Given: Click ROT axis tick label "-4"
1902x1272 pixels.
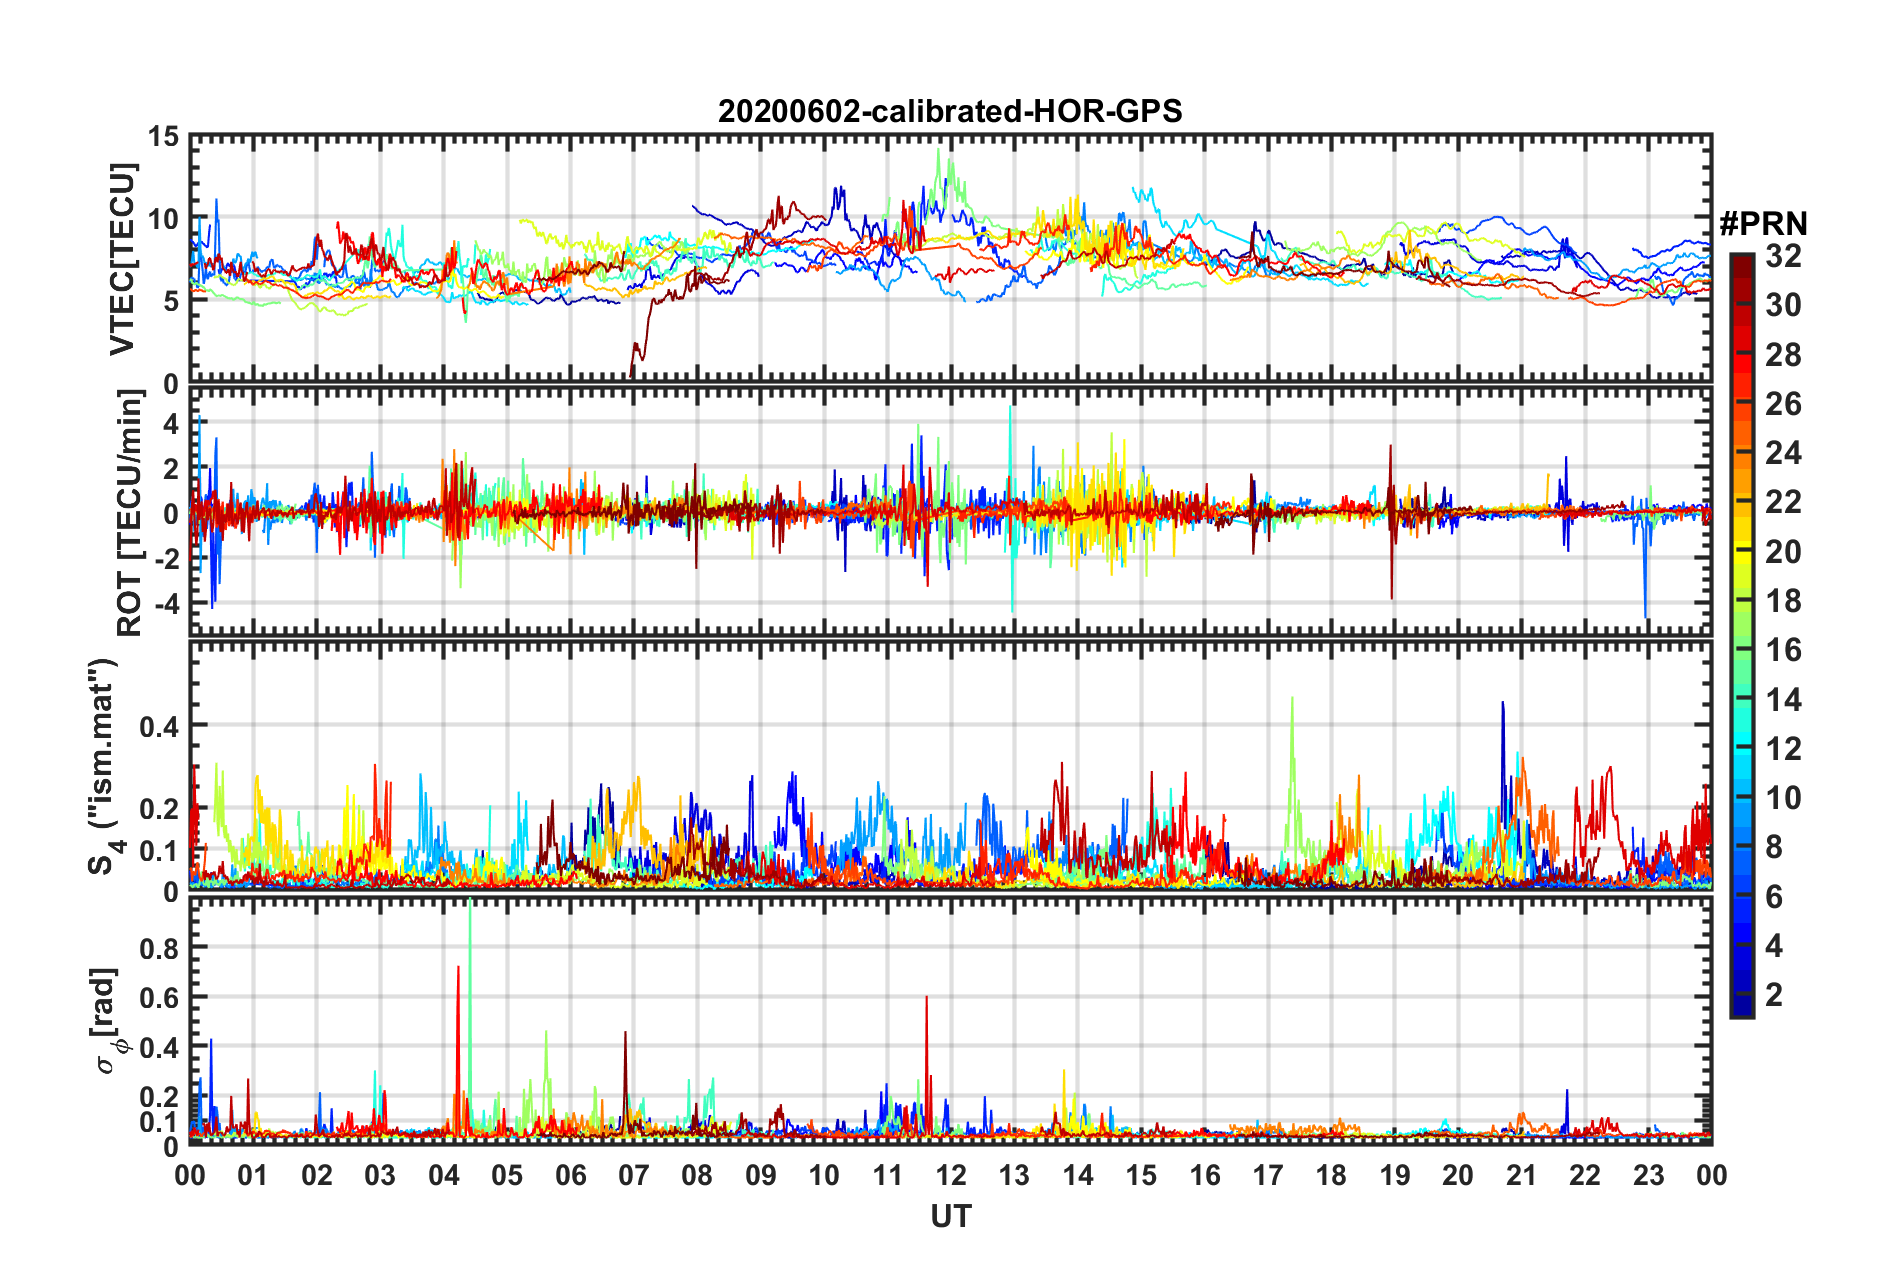Looking at the screenshot, I should pyautogui.click(x=166, y=604).
